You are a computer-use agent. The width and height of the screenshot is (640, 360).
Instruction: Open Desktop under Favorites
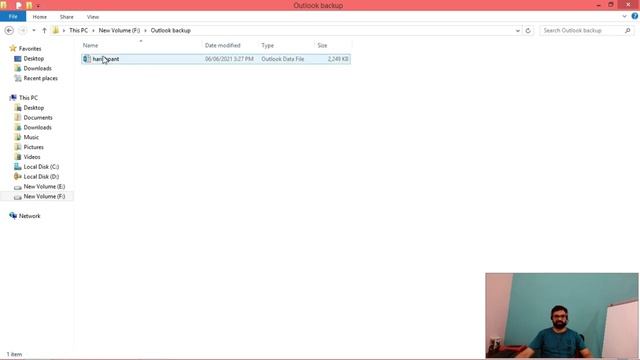(x=33, y=58)
